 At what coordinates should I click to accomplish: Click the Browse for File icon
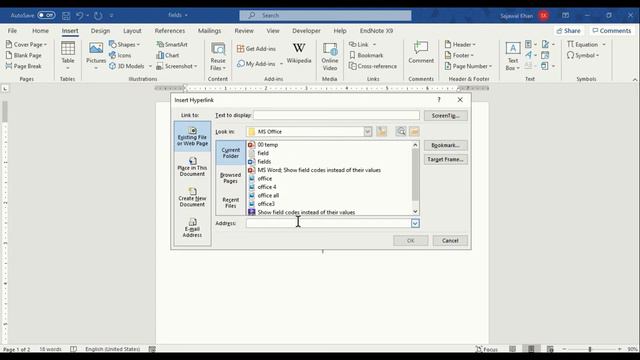click(x=414, y=131)
